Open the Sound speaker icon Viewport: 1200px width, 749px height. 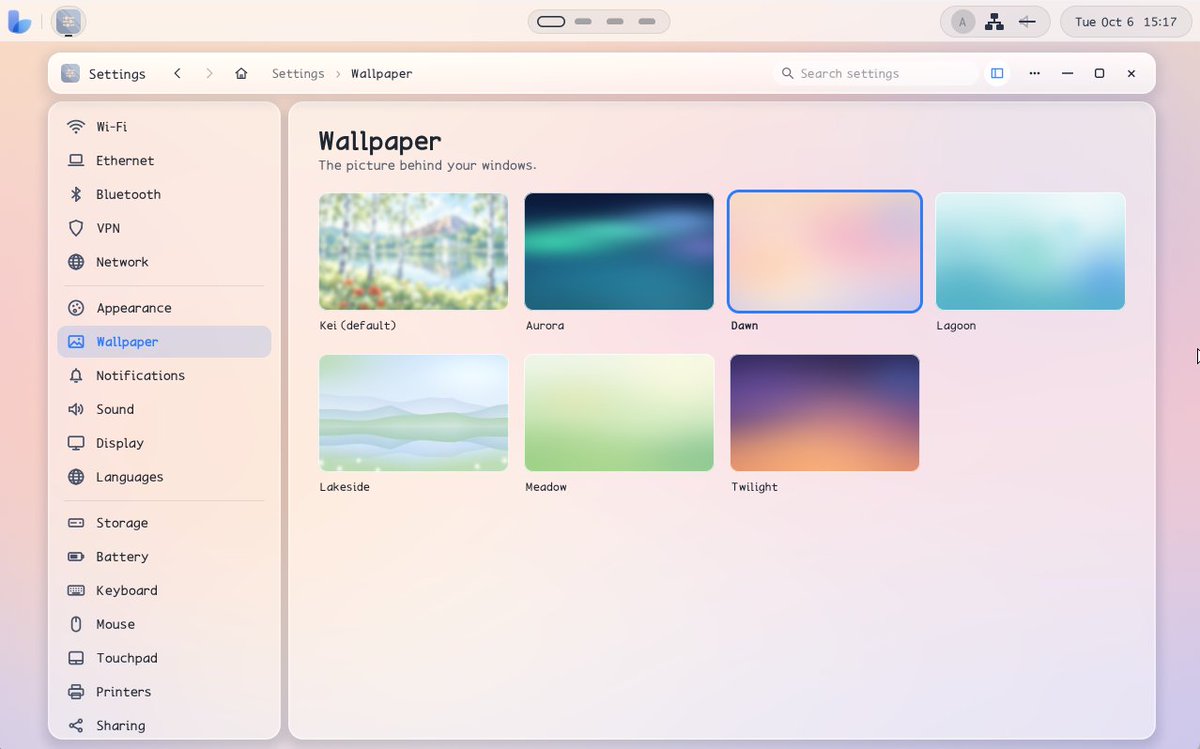pyautogui.click(x=76, y=410)
